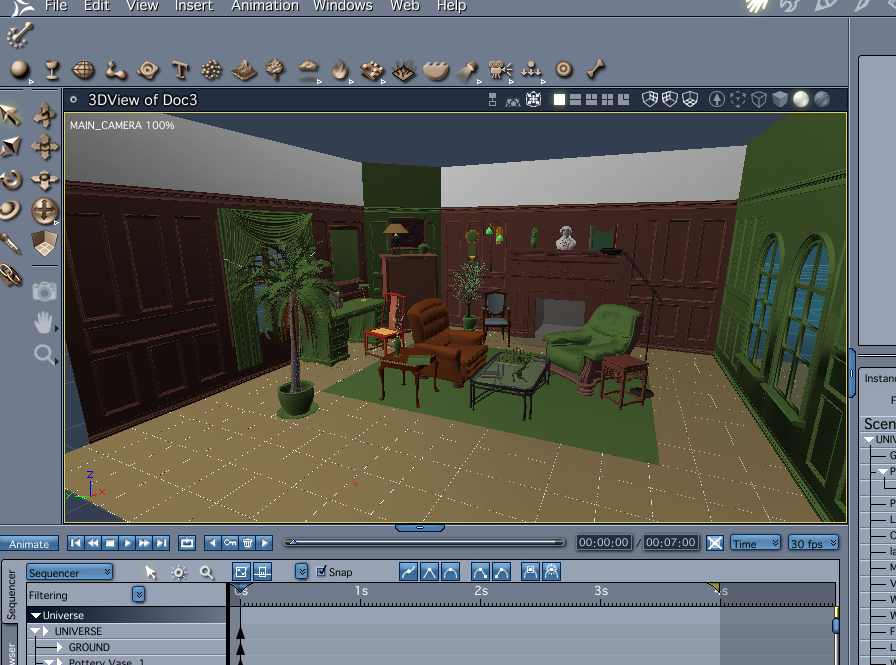Screen dimensions: 896x665
Task: Create a keyframe with the key icon
Action: coord(230,543)
